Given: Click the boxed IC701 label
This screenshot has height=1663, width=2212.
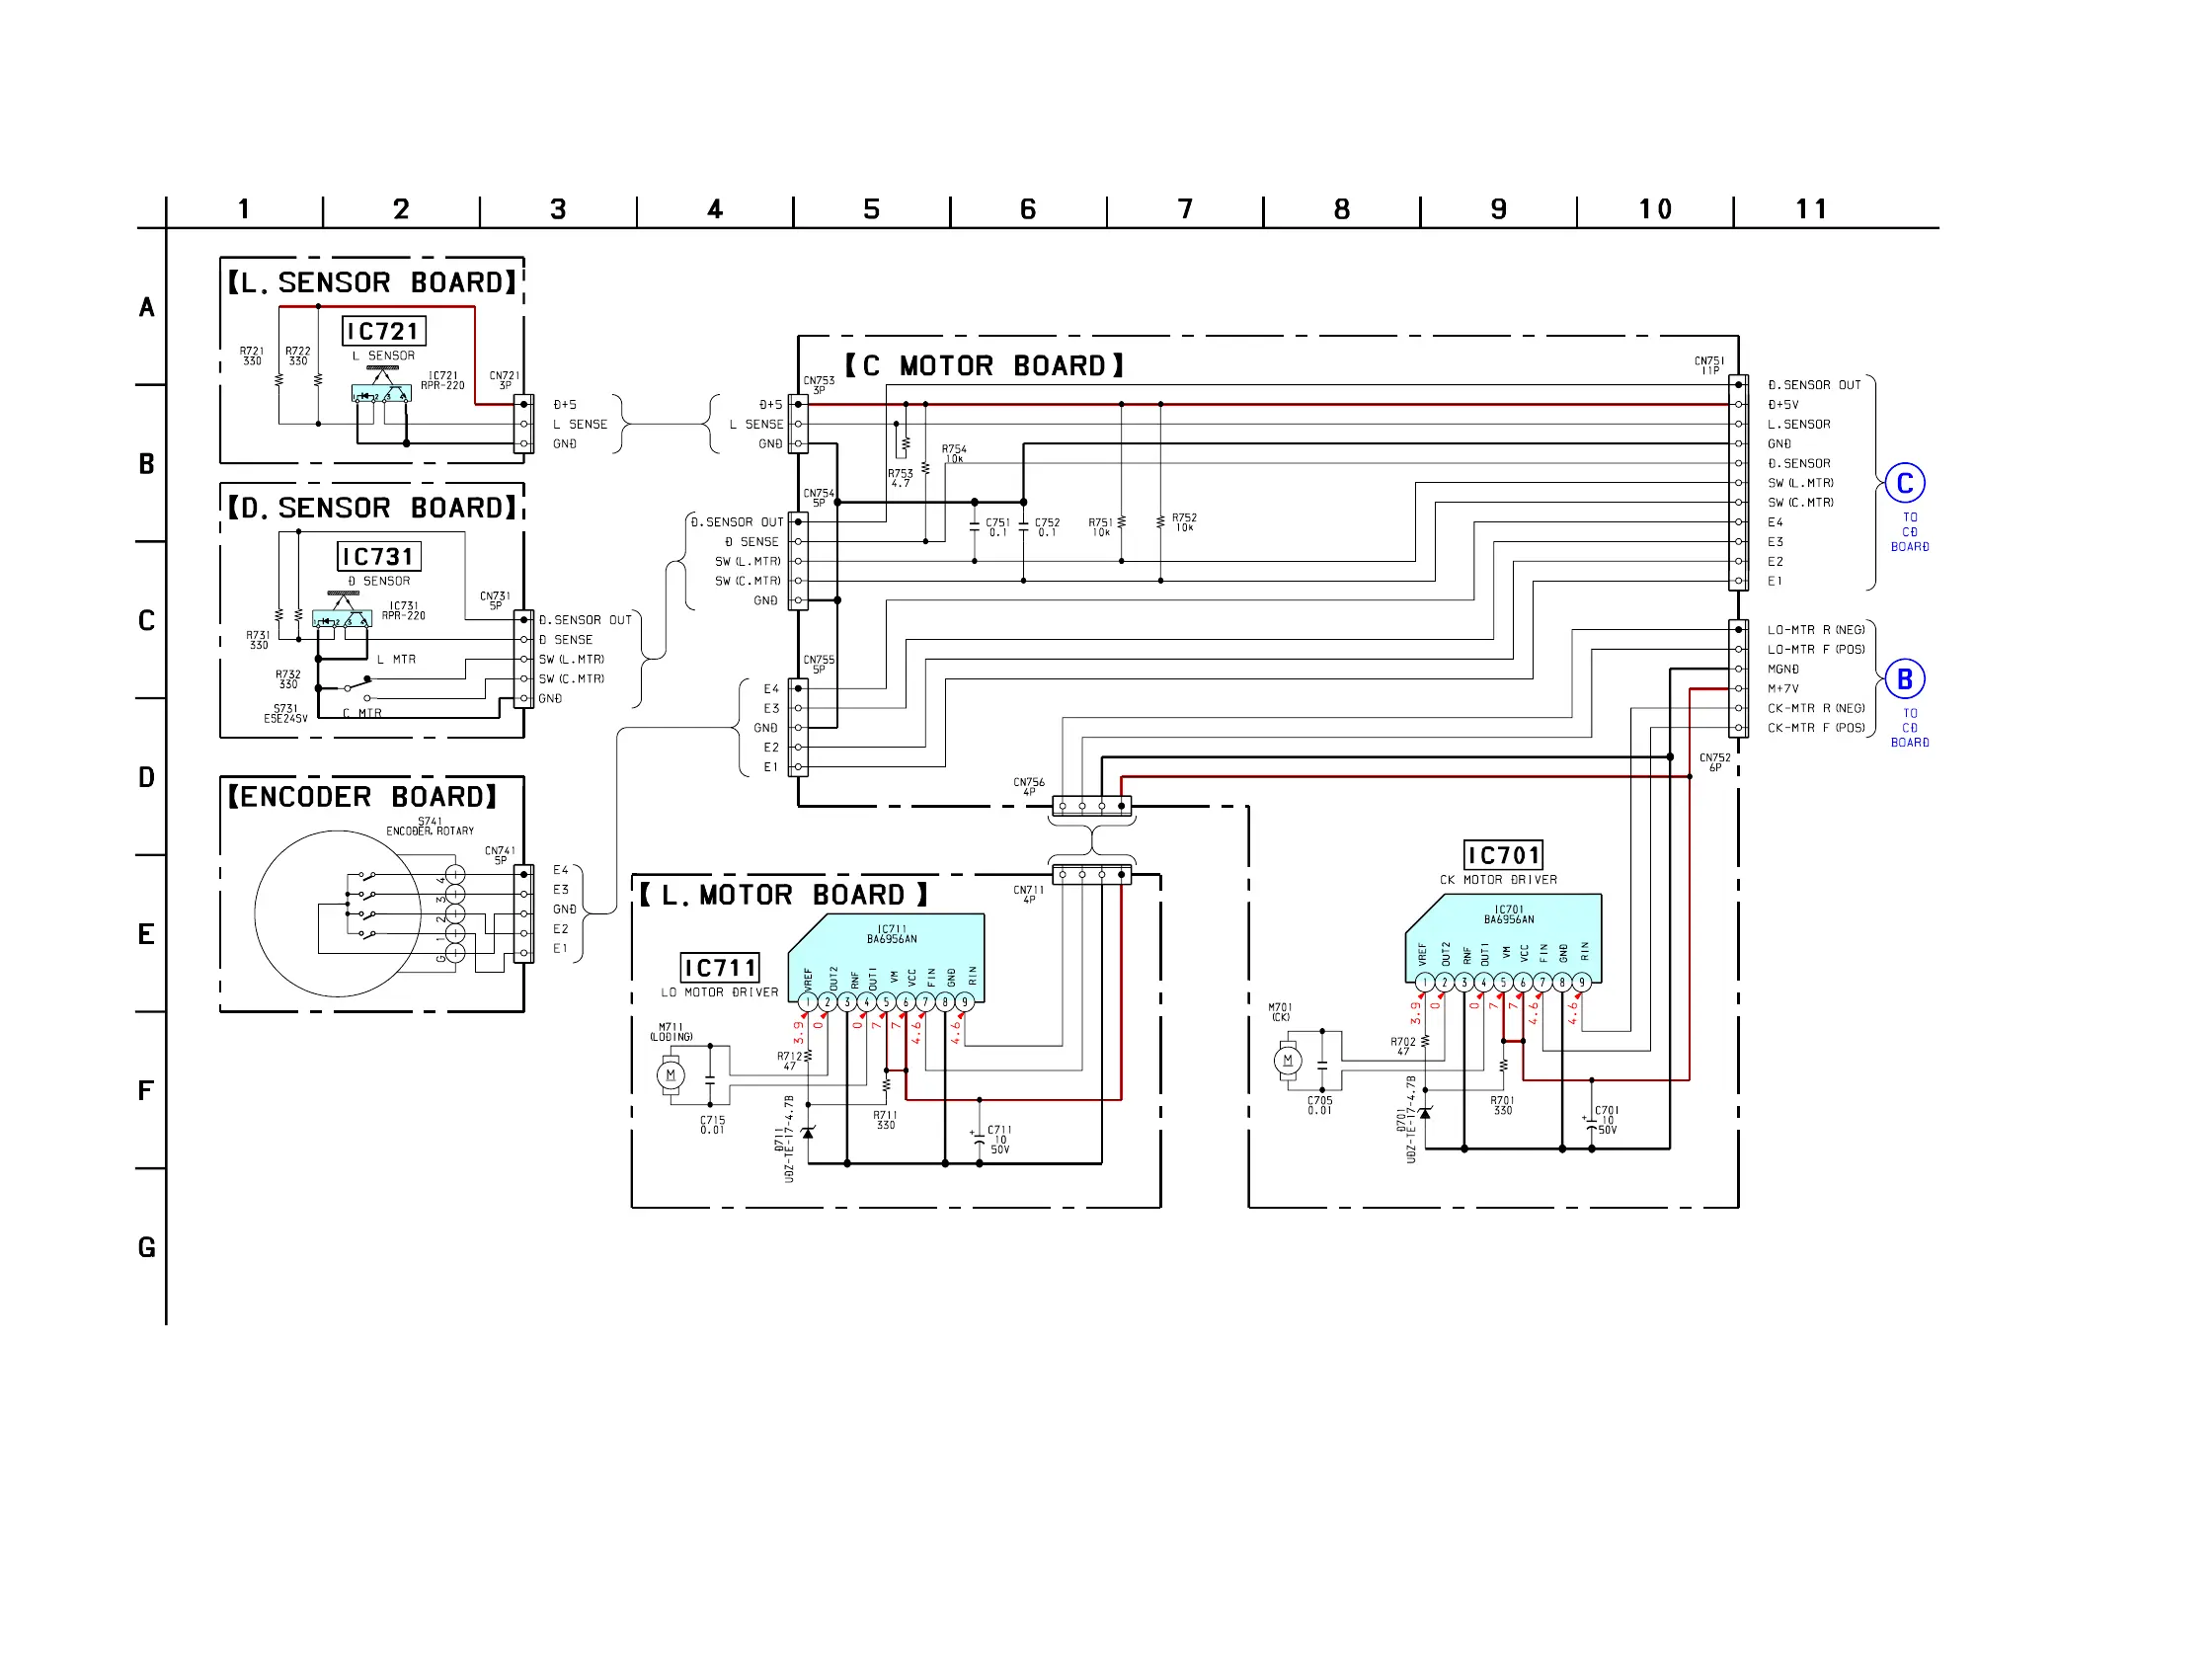Looking at the screenshot, I should (1502, 855).
